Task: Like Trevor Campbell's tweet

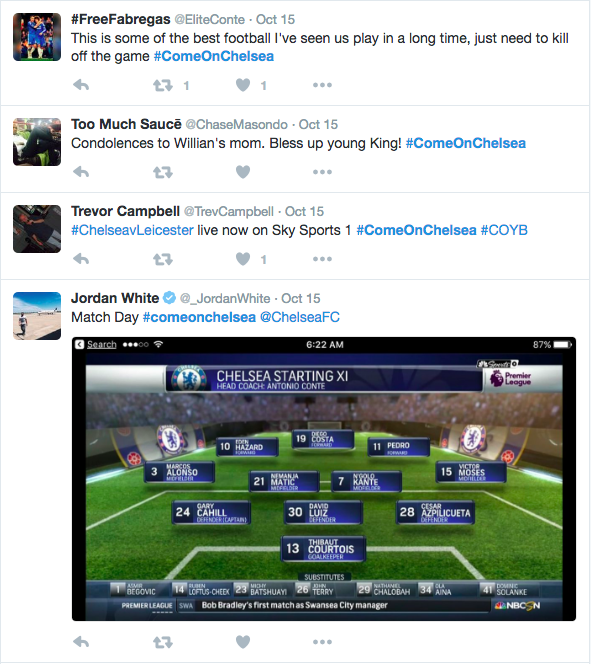Action: pos(243,259)
